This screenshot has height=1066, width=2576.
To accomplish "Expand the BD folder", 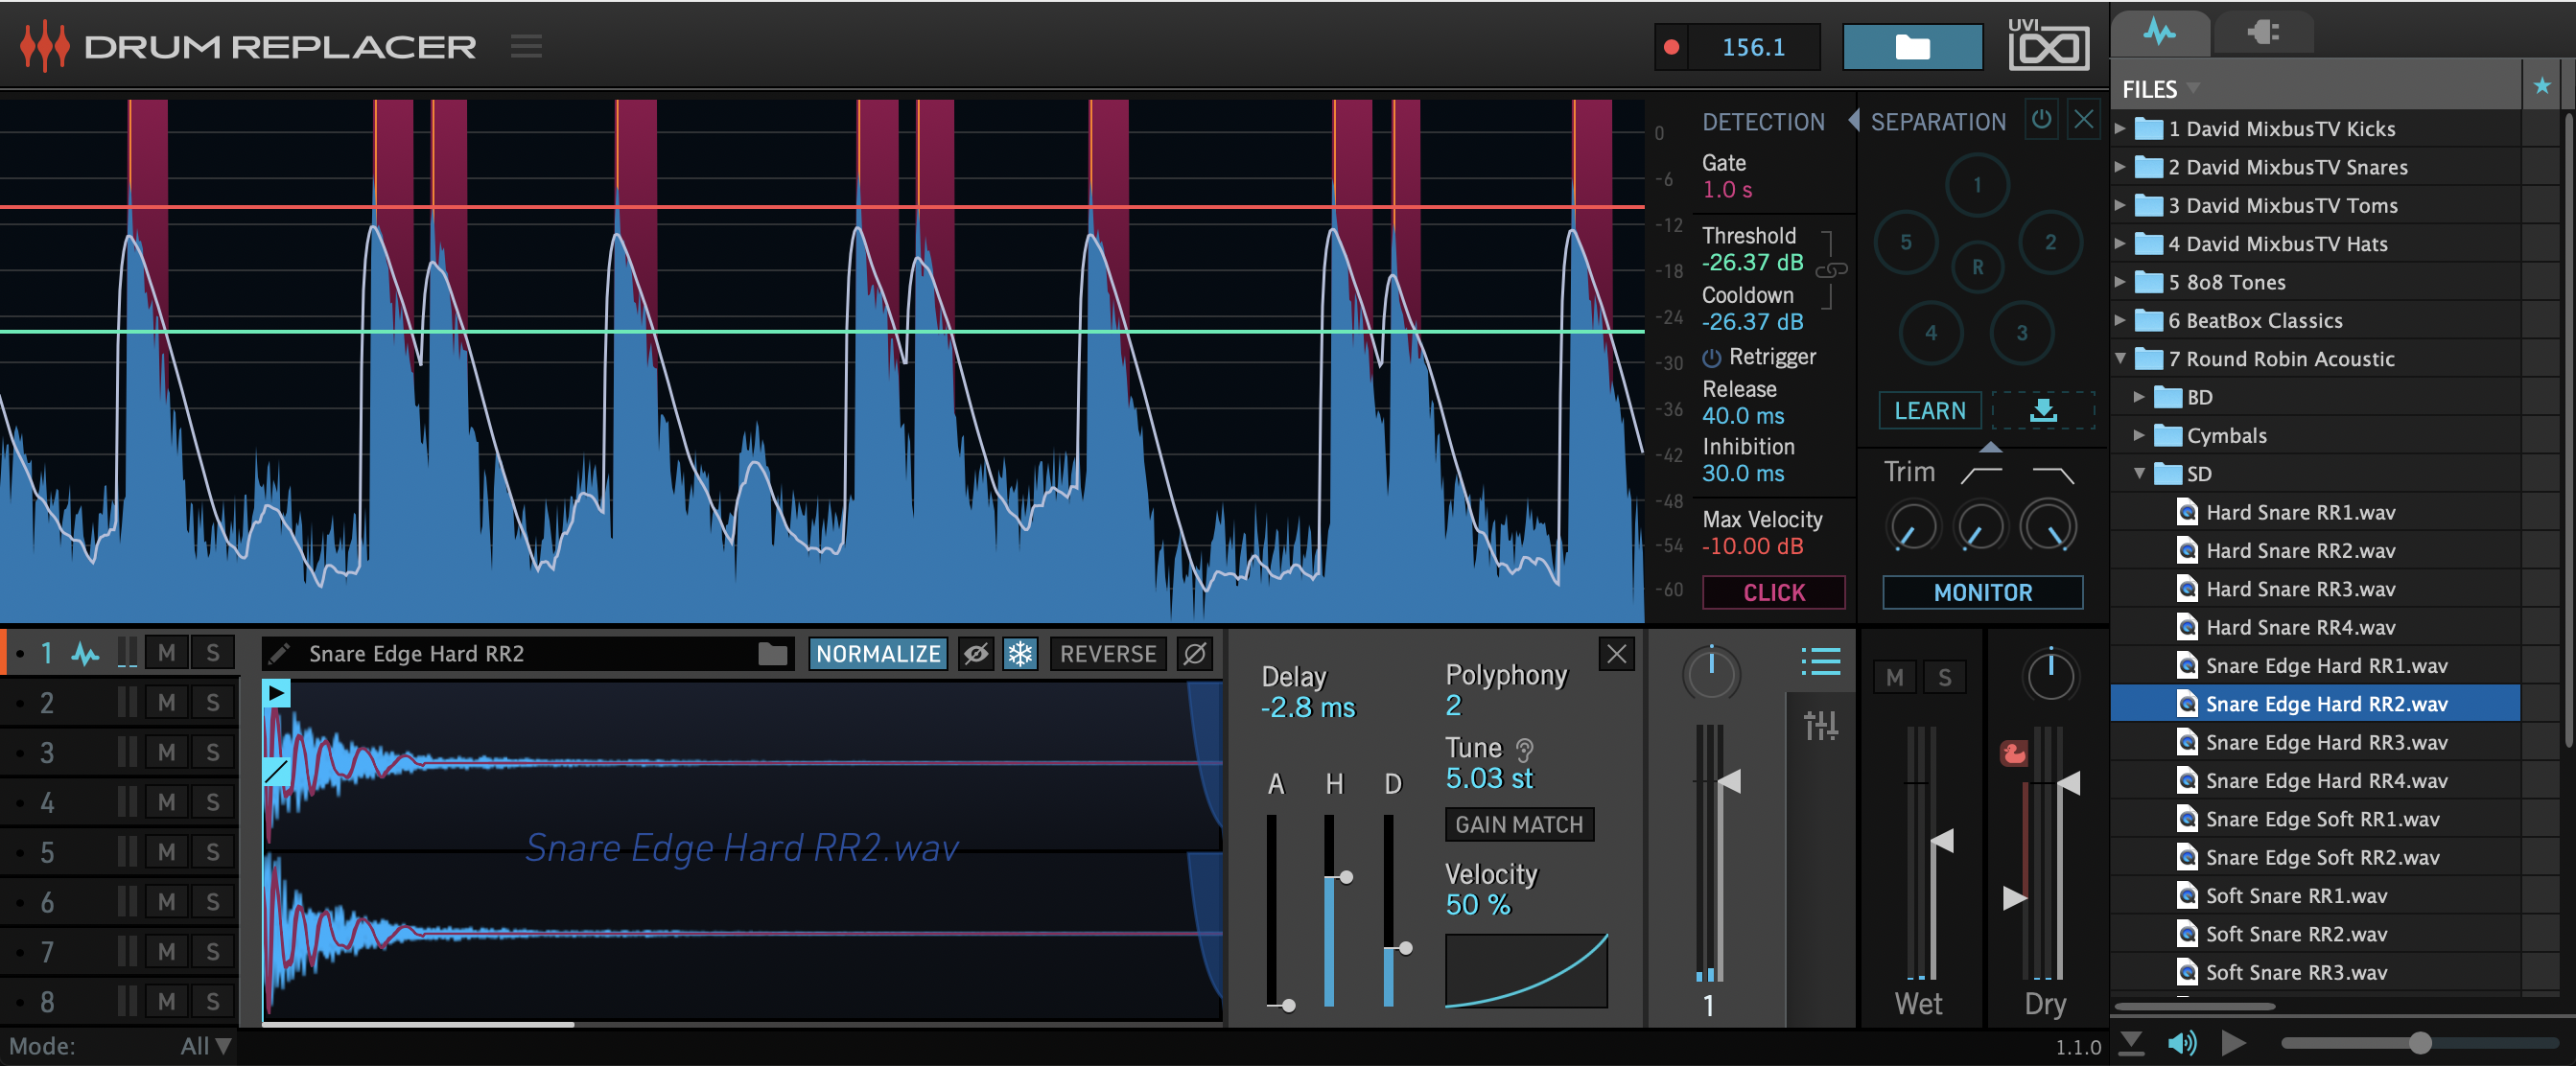I will click(2138, 397).
